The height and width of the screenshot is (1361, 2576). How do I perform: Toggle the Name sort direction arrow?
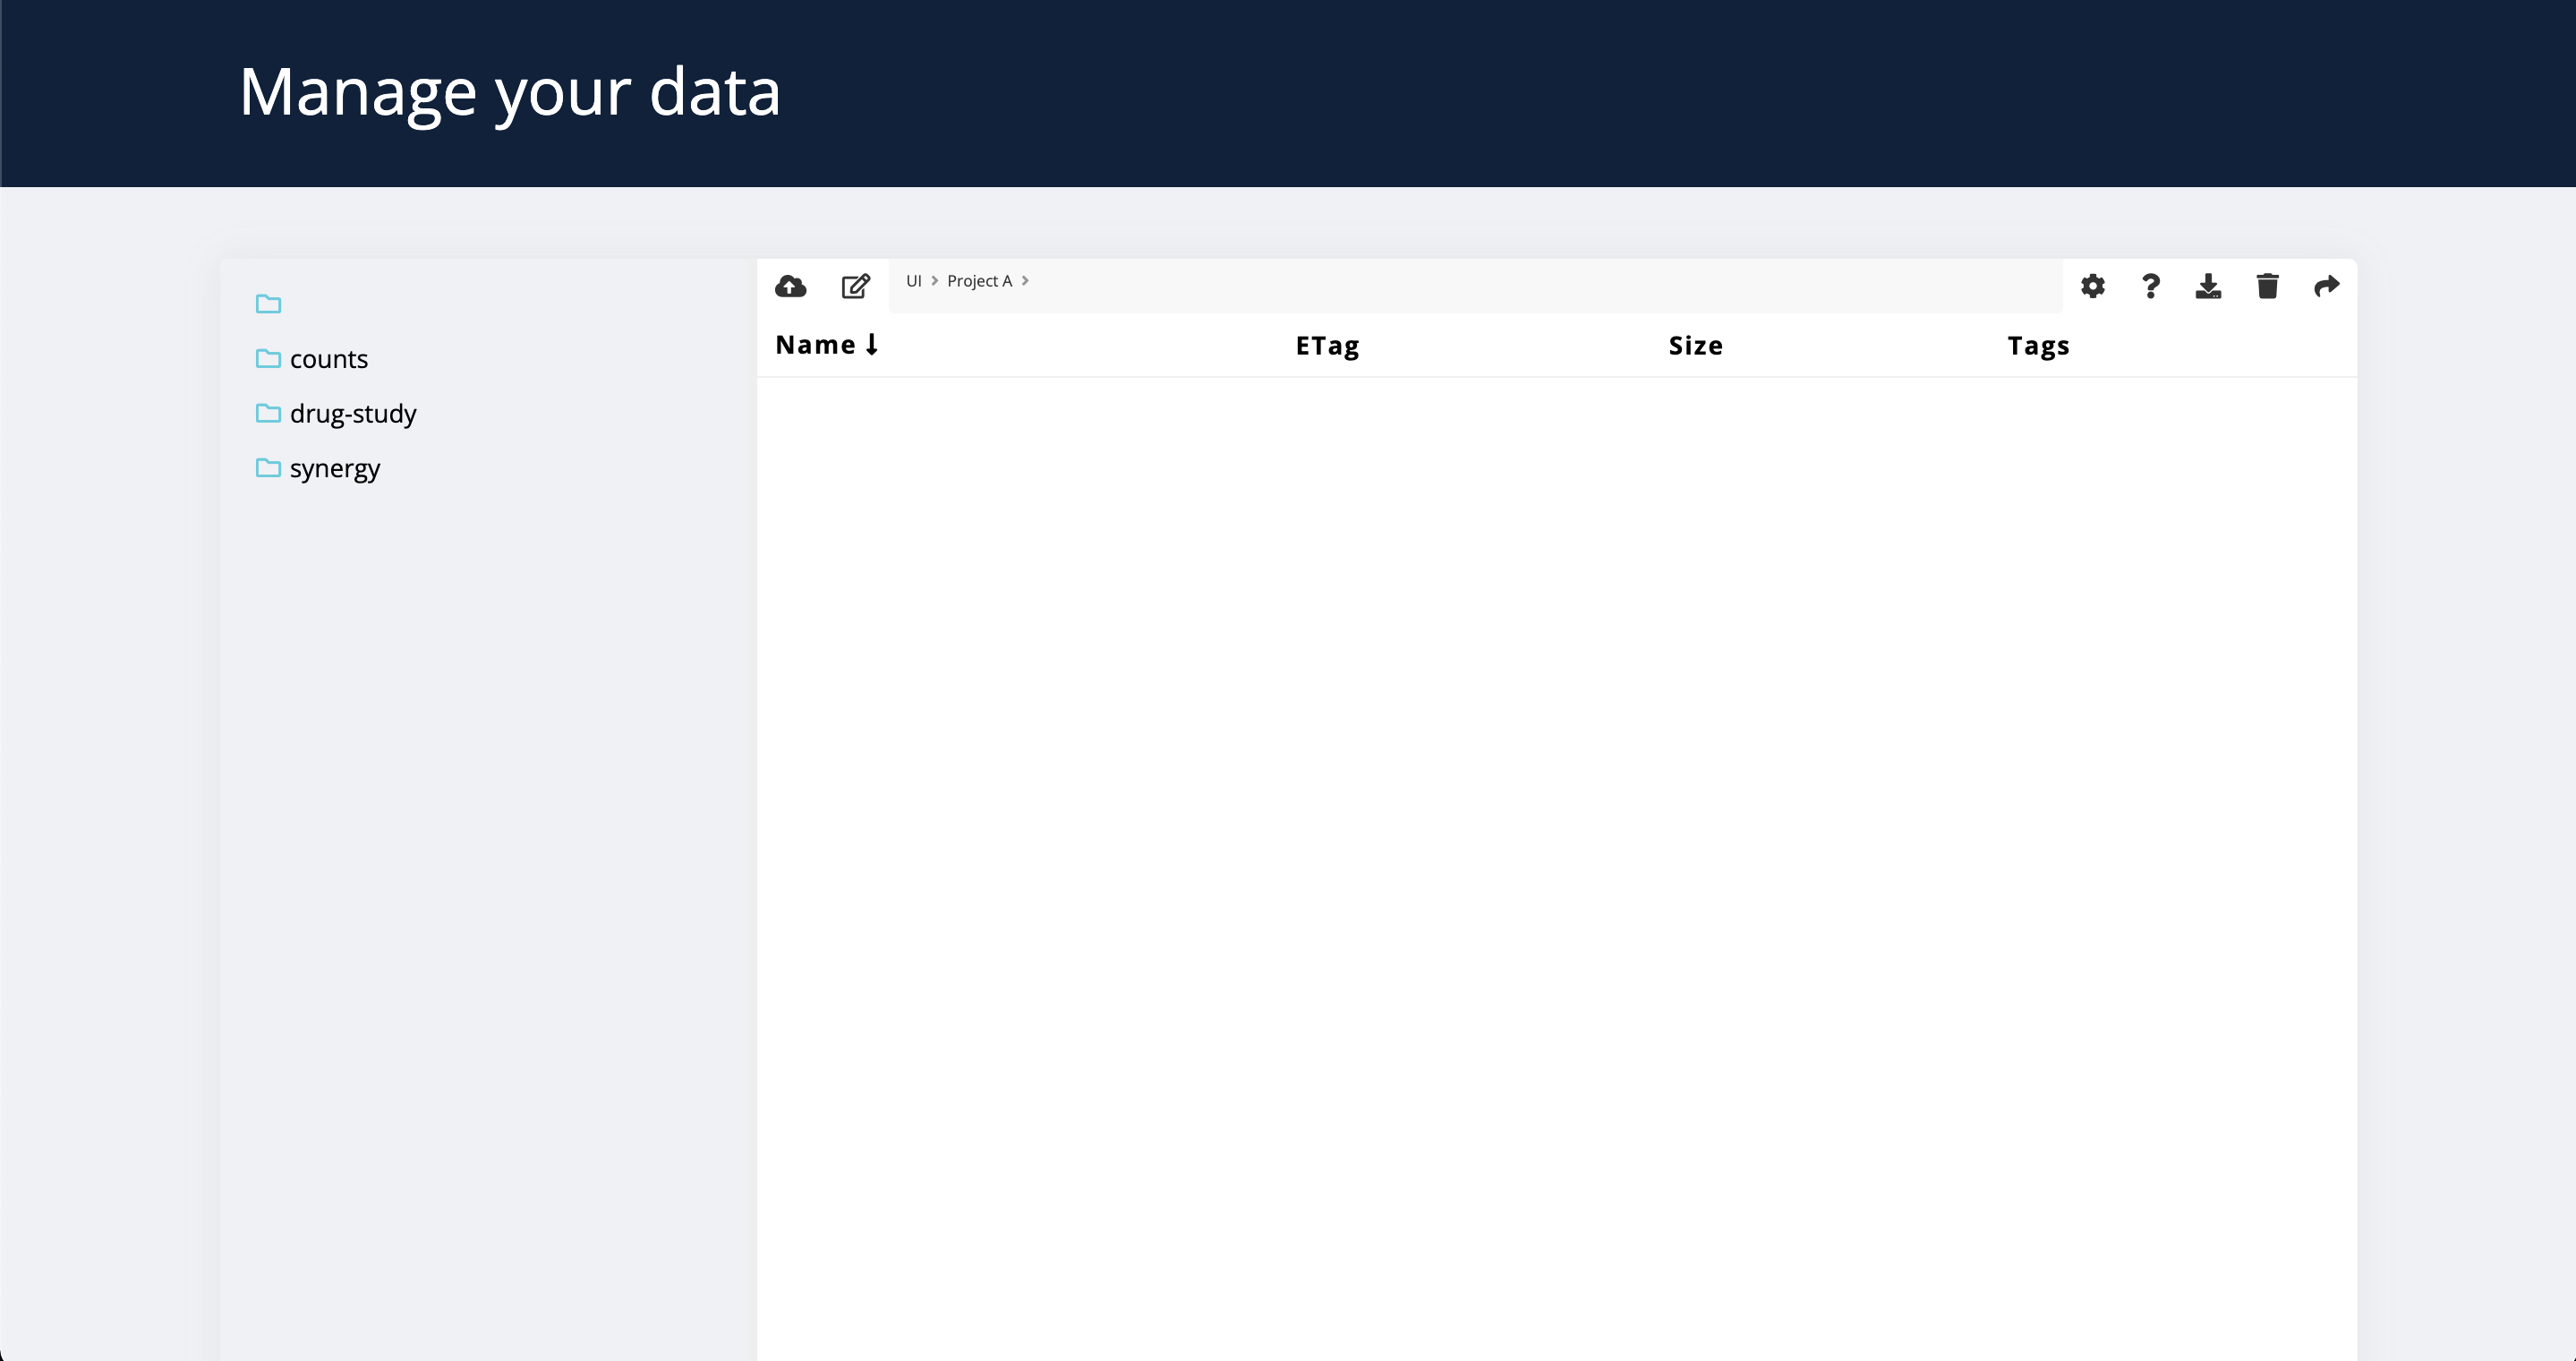pyautogui.click(x=872, y=345)
